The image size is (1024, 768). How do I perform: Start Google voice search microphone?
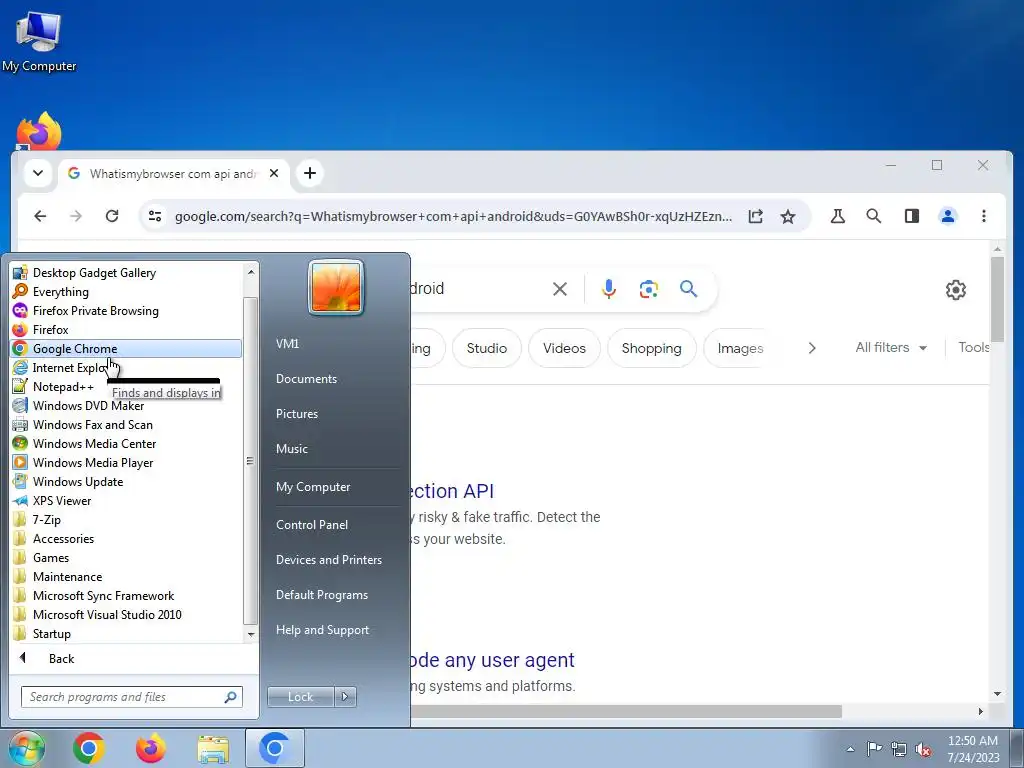point(609,289)
